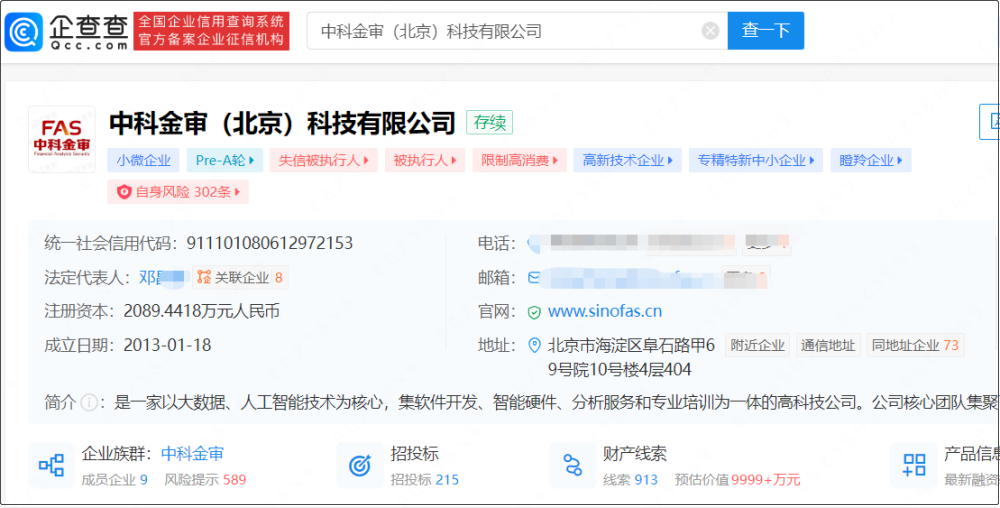1000x508 pixels.
Task: Open the FAS 中科金审 company logo thumbnail
Action: (62, 138)
